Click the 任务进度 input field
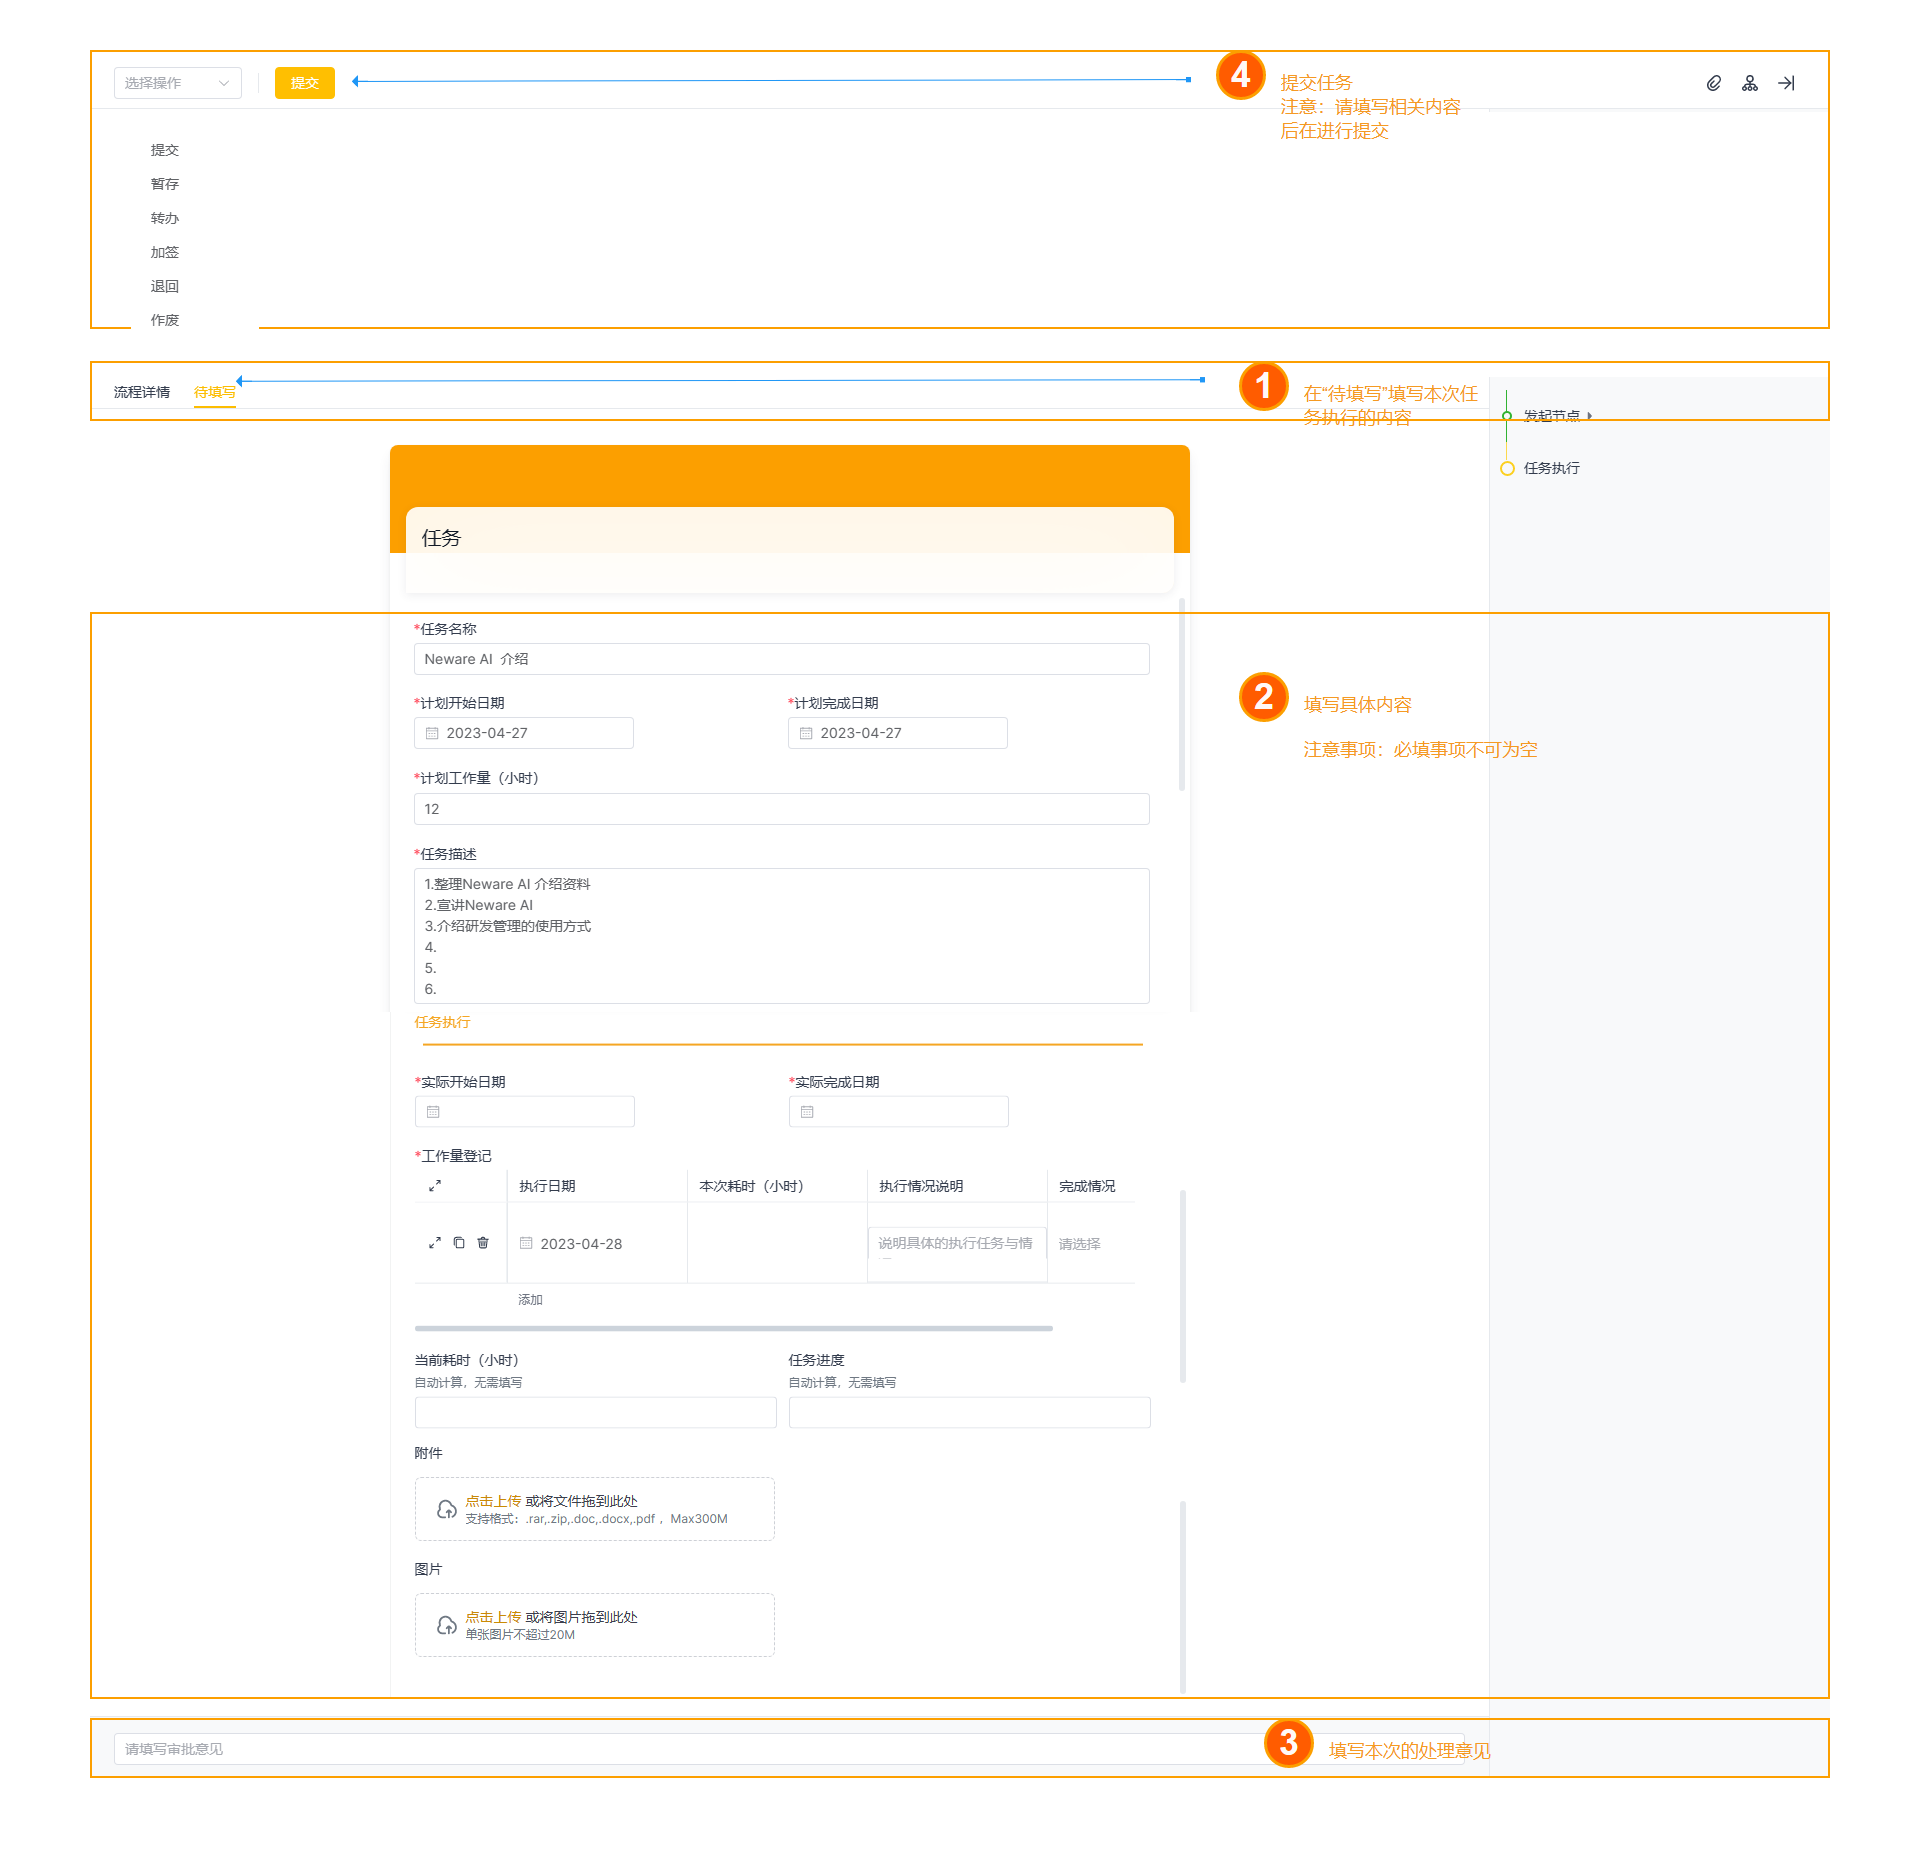The height and width of the screenshot is (1869, 1919). point(970,1413)
